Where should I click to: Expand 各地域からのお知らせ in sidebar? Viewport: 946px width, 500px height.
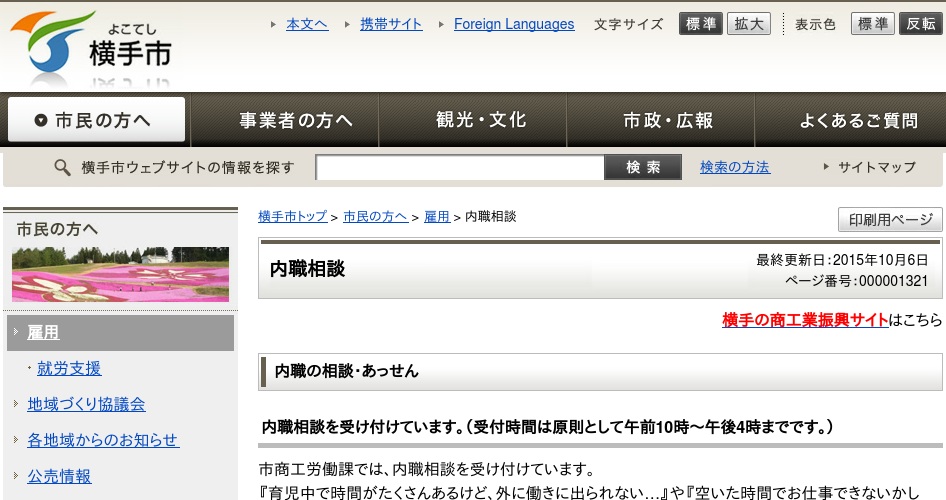coord(102,440)
